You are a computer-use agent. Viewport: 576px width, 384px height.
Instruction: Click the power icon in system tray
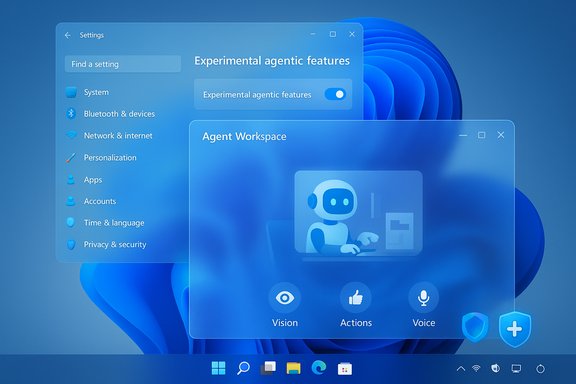click(540, 369)
